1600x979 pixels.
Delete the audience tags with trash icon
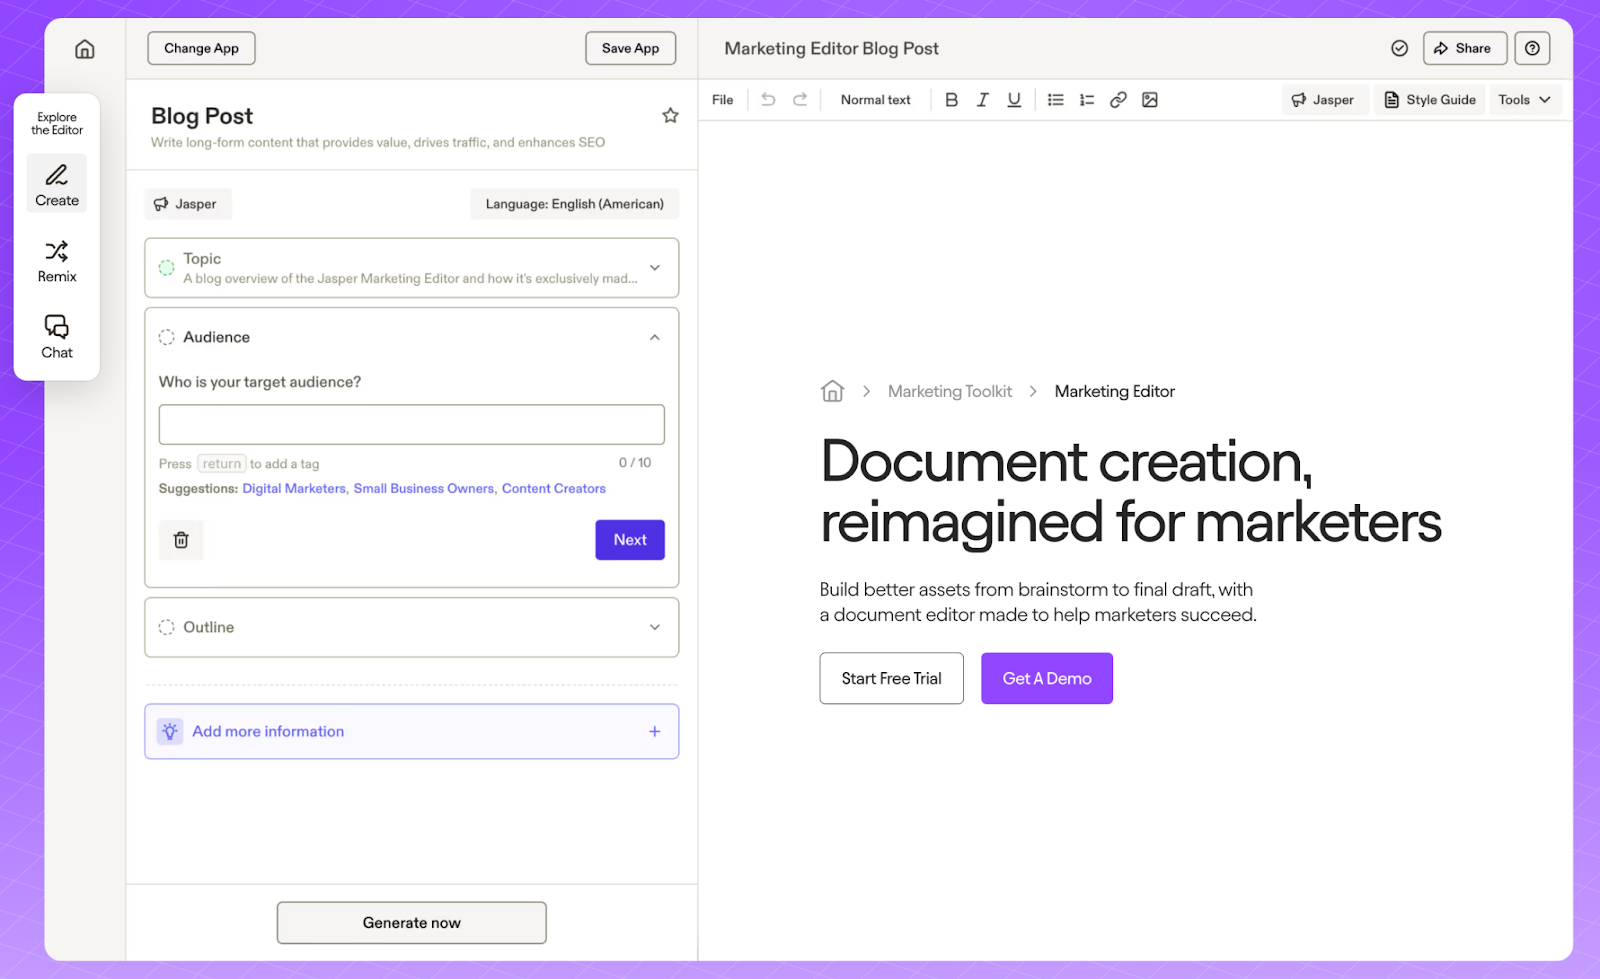[x=181, y=539]
